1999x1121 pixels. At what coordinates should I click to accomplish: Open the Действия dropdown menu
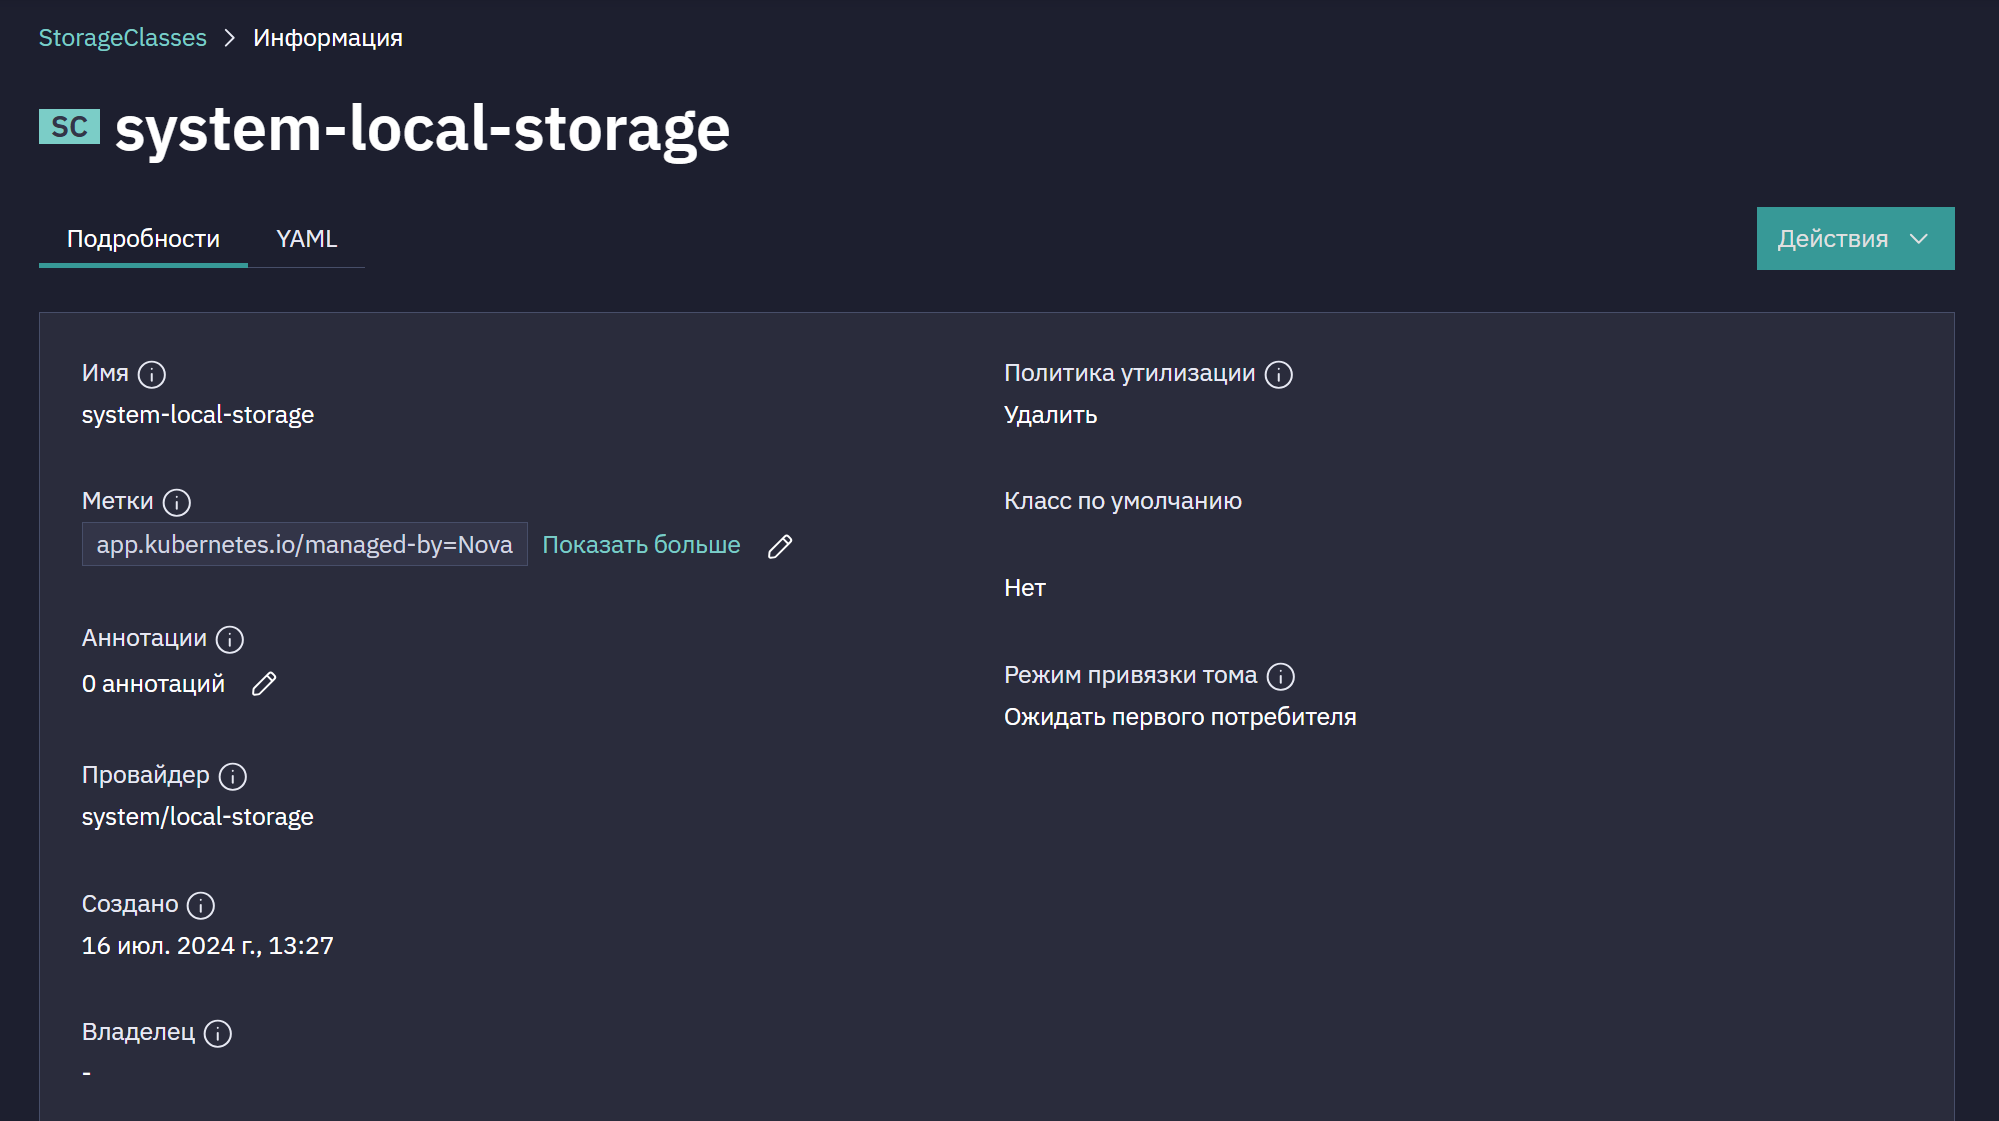(x=1855, y=239)
